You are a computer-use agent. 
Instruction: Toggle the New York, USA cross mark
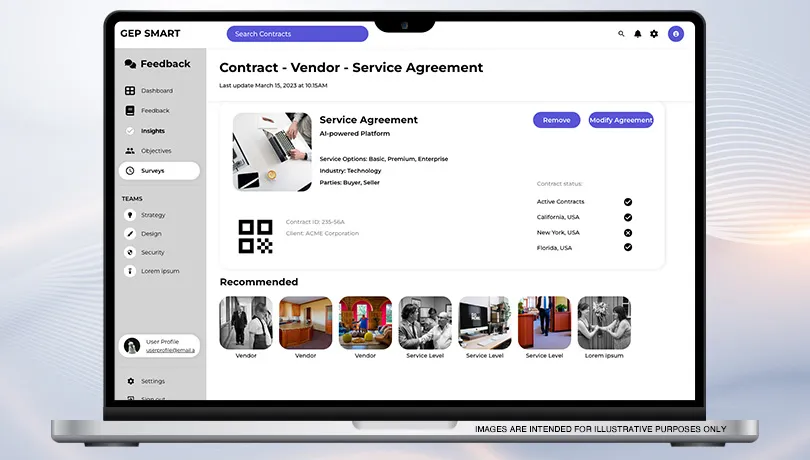click(x=628, y=232)
